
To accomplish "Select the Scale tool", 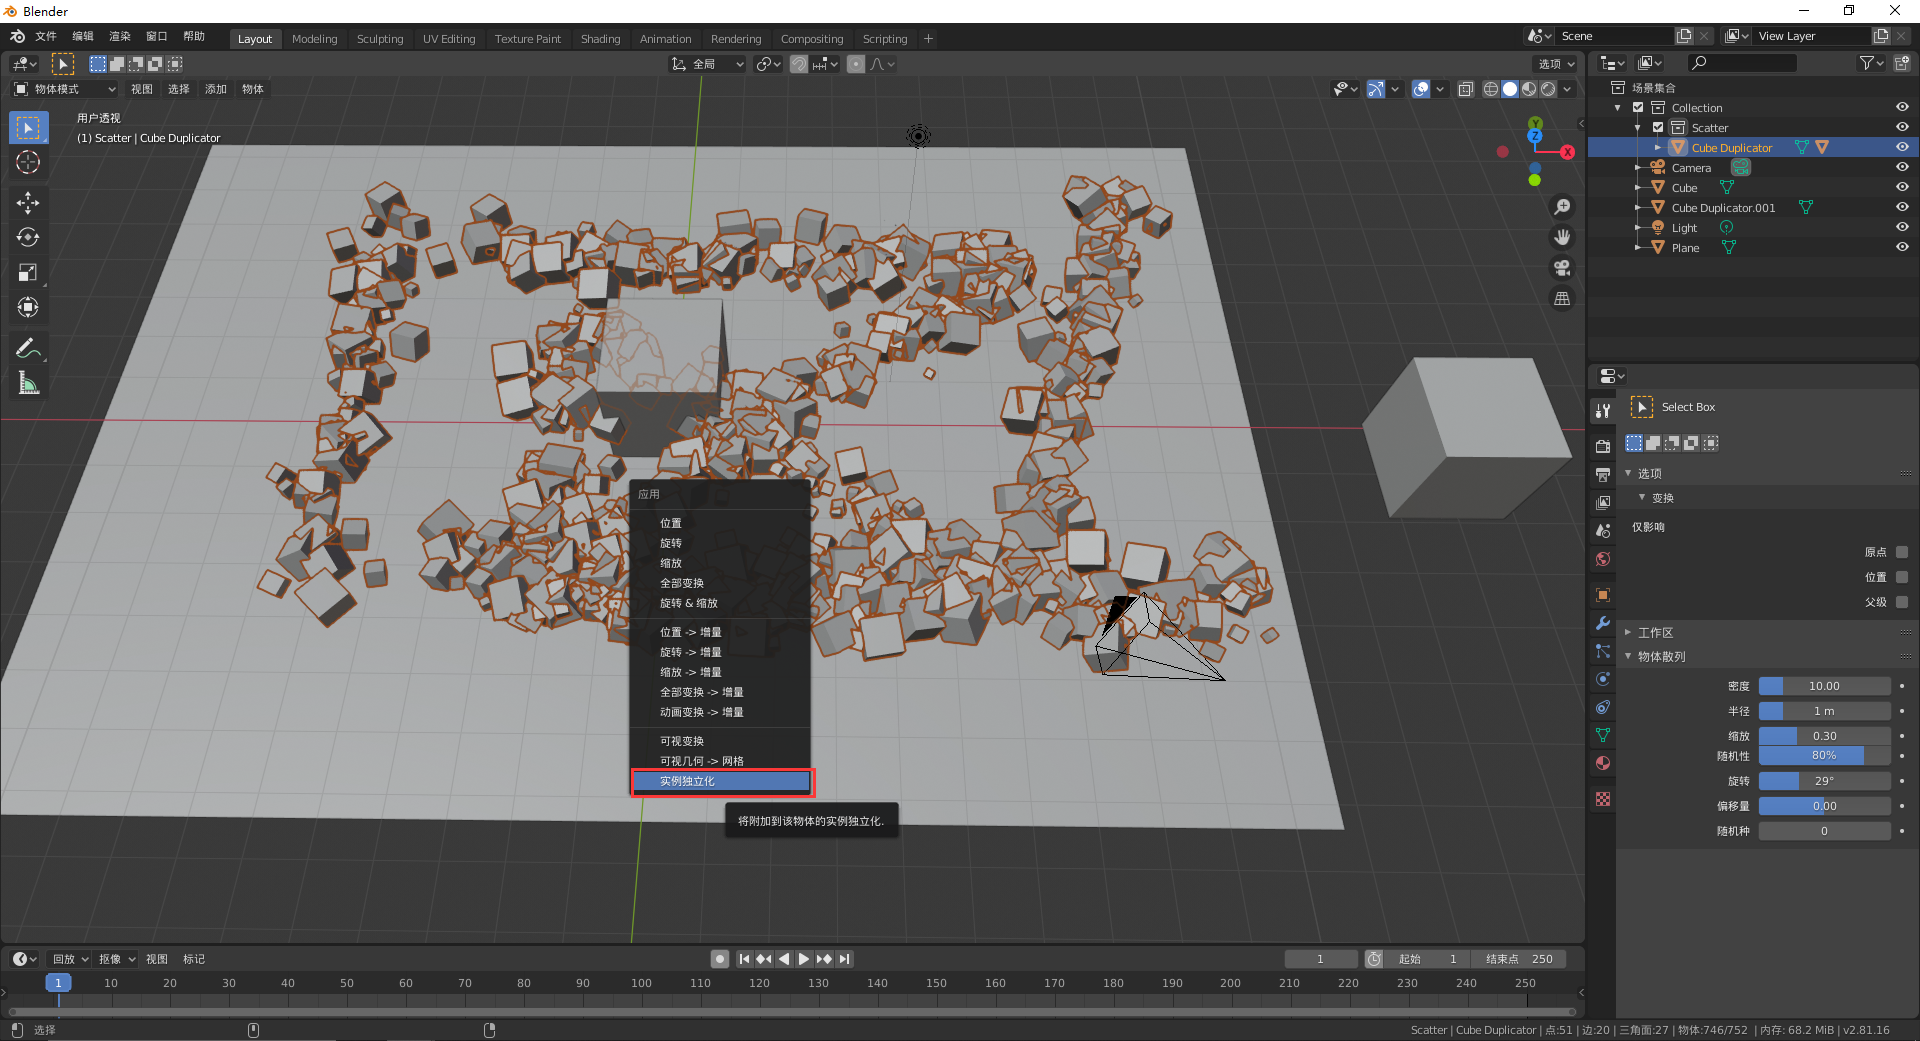I will tap(28, 273).
